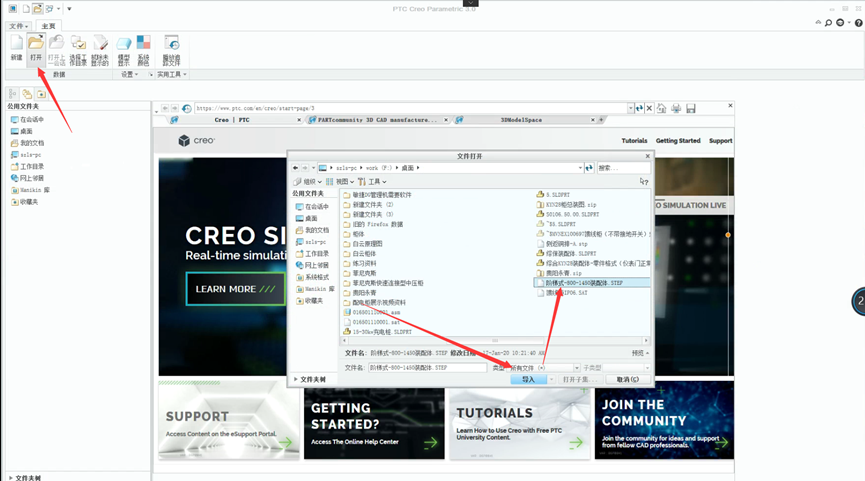This screenshot has height=481, width=865.
Task: Click 取消 cancel button in dialog
Action: click(x=628, y=380)
